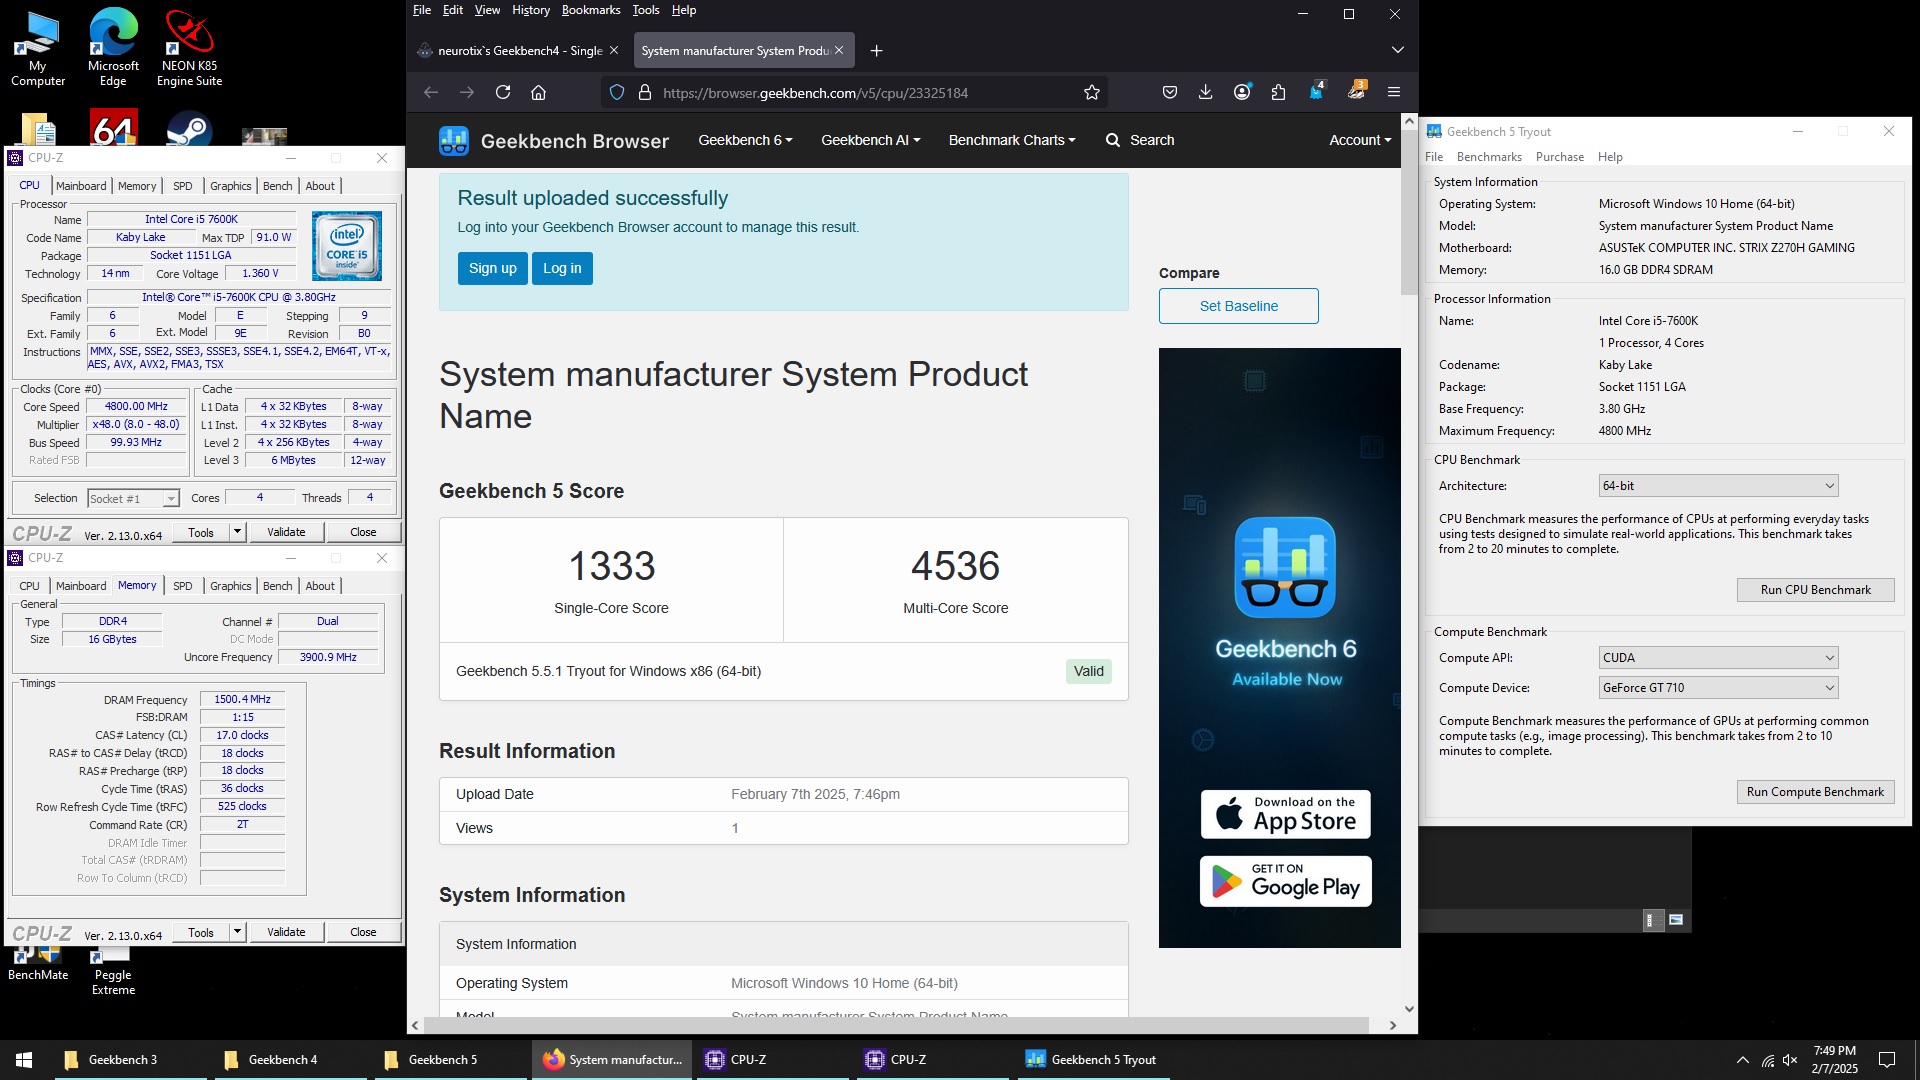Launch Steam from the desktop icon
Viewport: 1920px width, 1080px height.
tap(189, 130)
